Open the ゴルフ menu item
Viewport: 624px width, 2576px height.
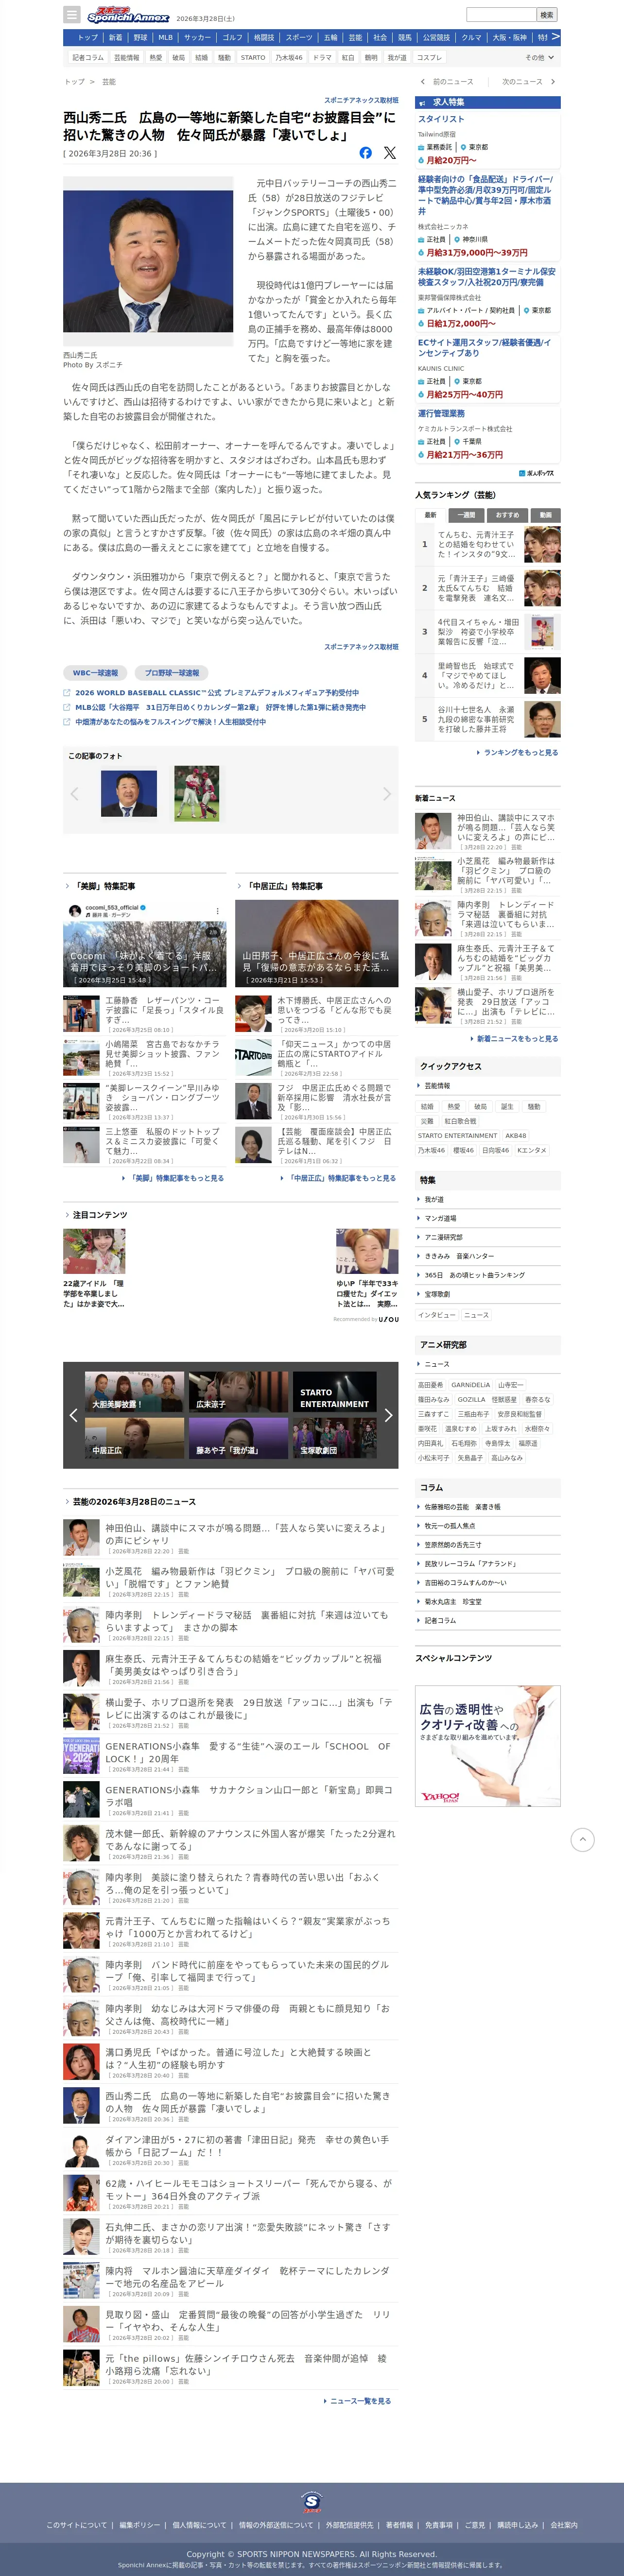[x=233, y=37]
